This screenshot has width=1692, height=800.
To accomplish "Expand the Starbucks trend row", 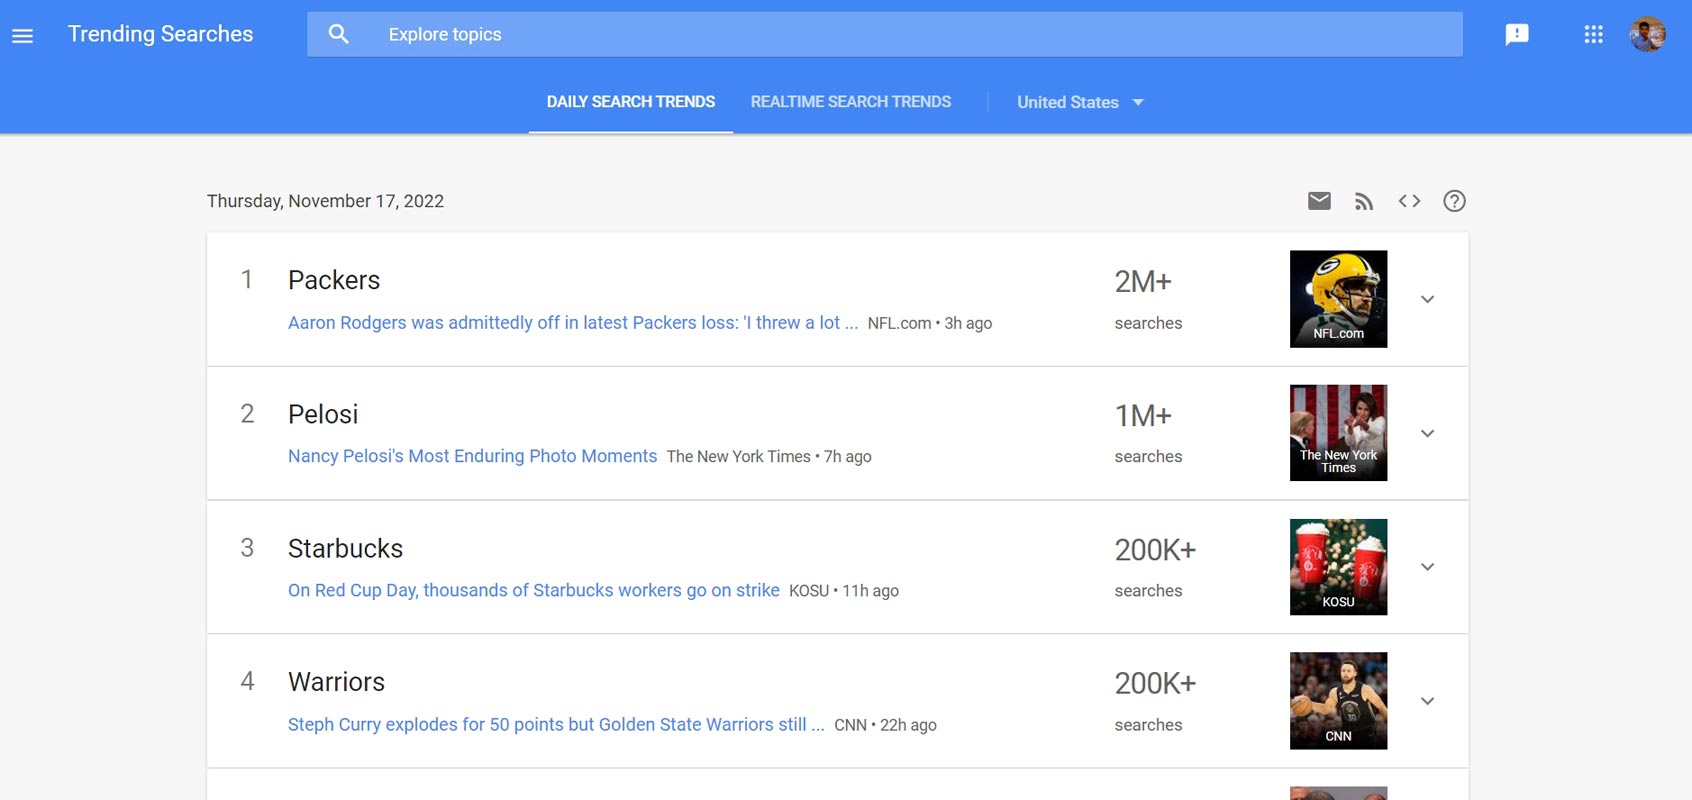I will pos(1428,567).
